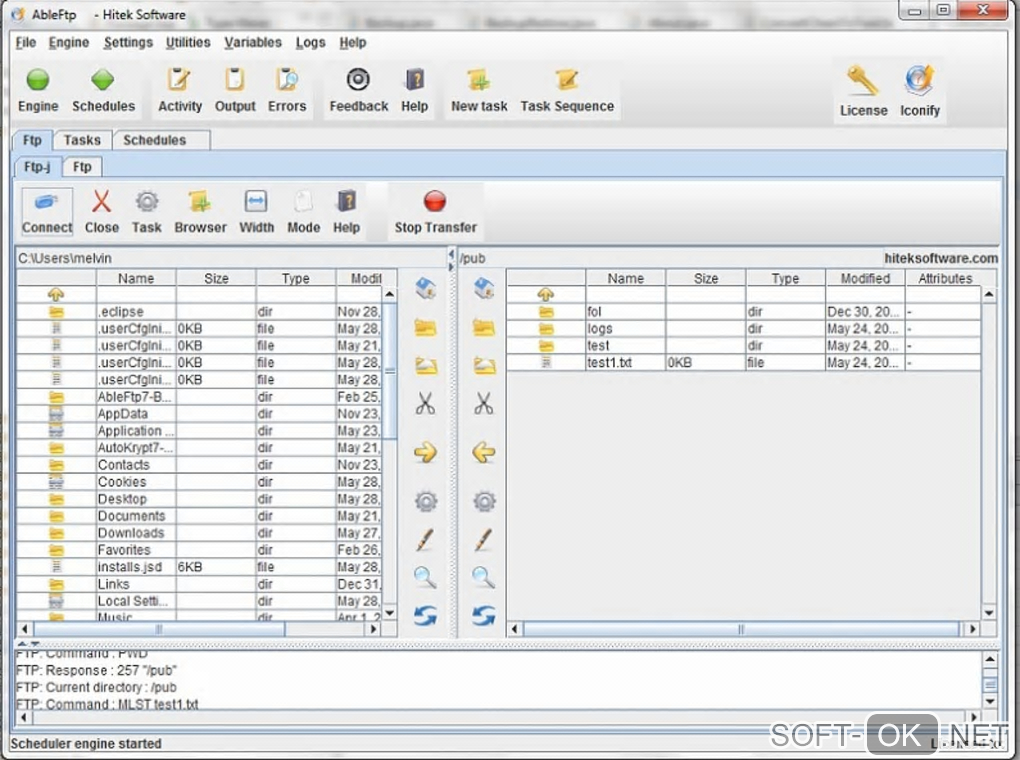1020x760 pixels.
Task: Open the Utilities menu
Action: pyautogui.click(x=188, y=42)
